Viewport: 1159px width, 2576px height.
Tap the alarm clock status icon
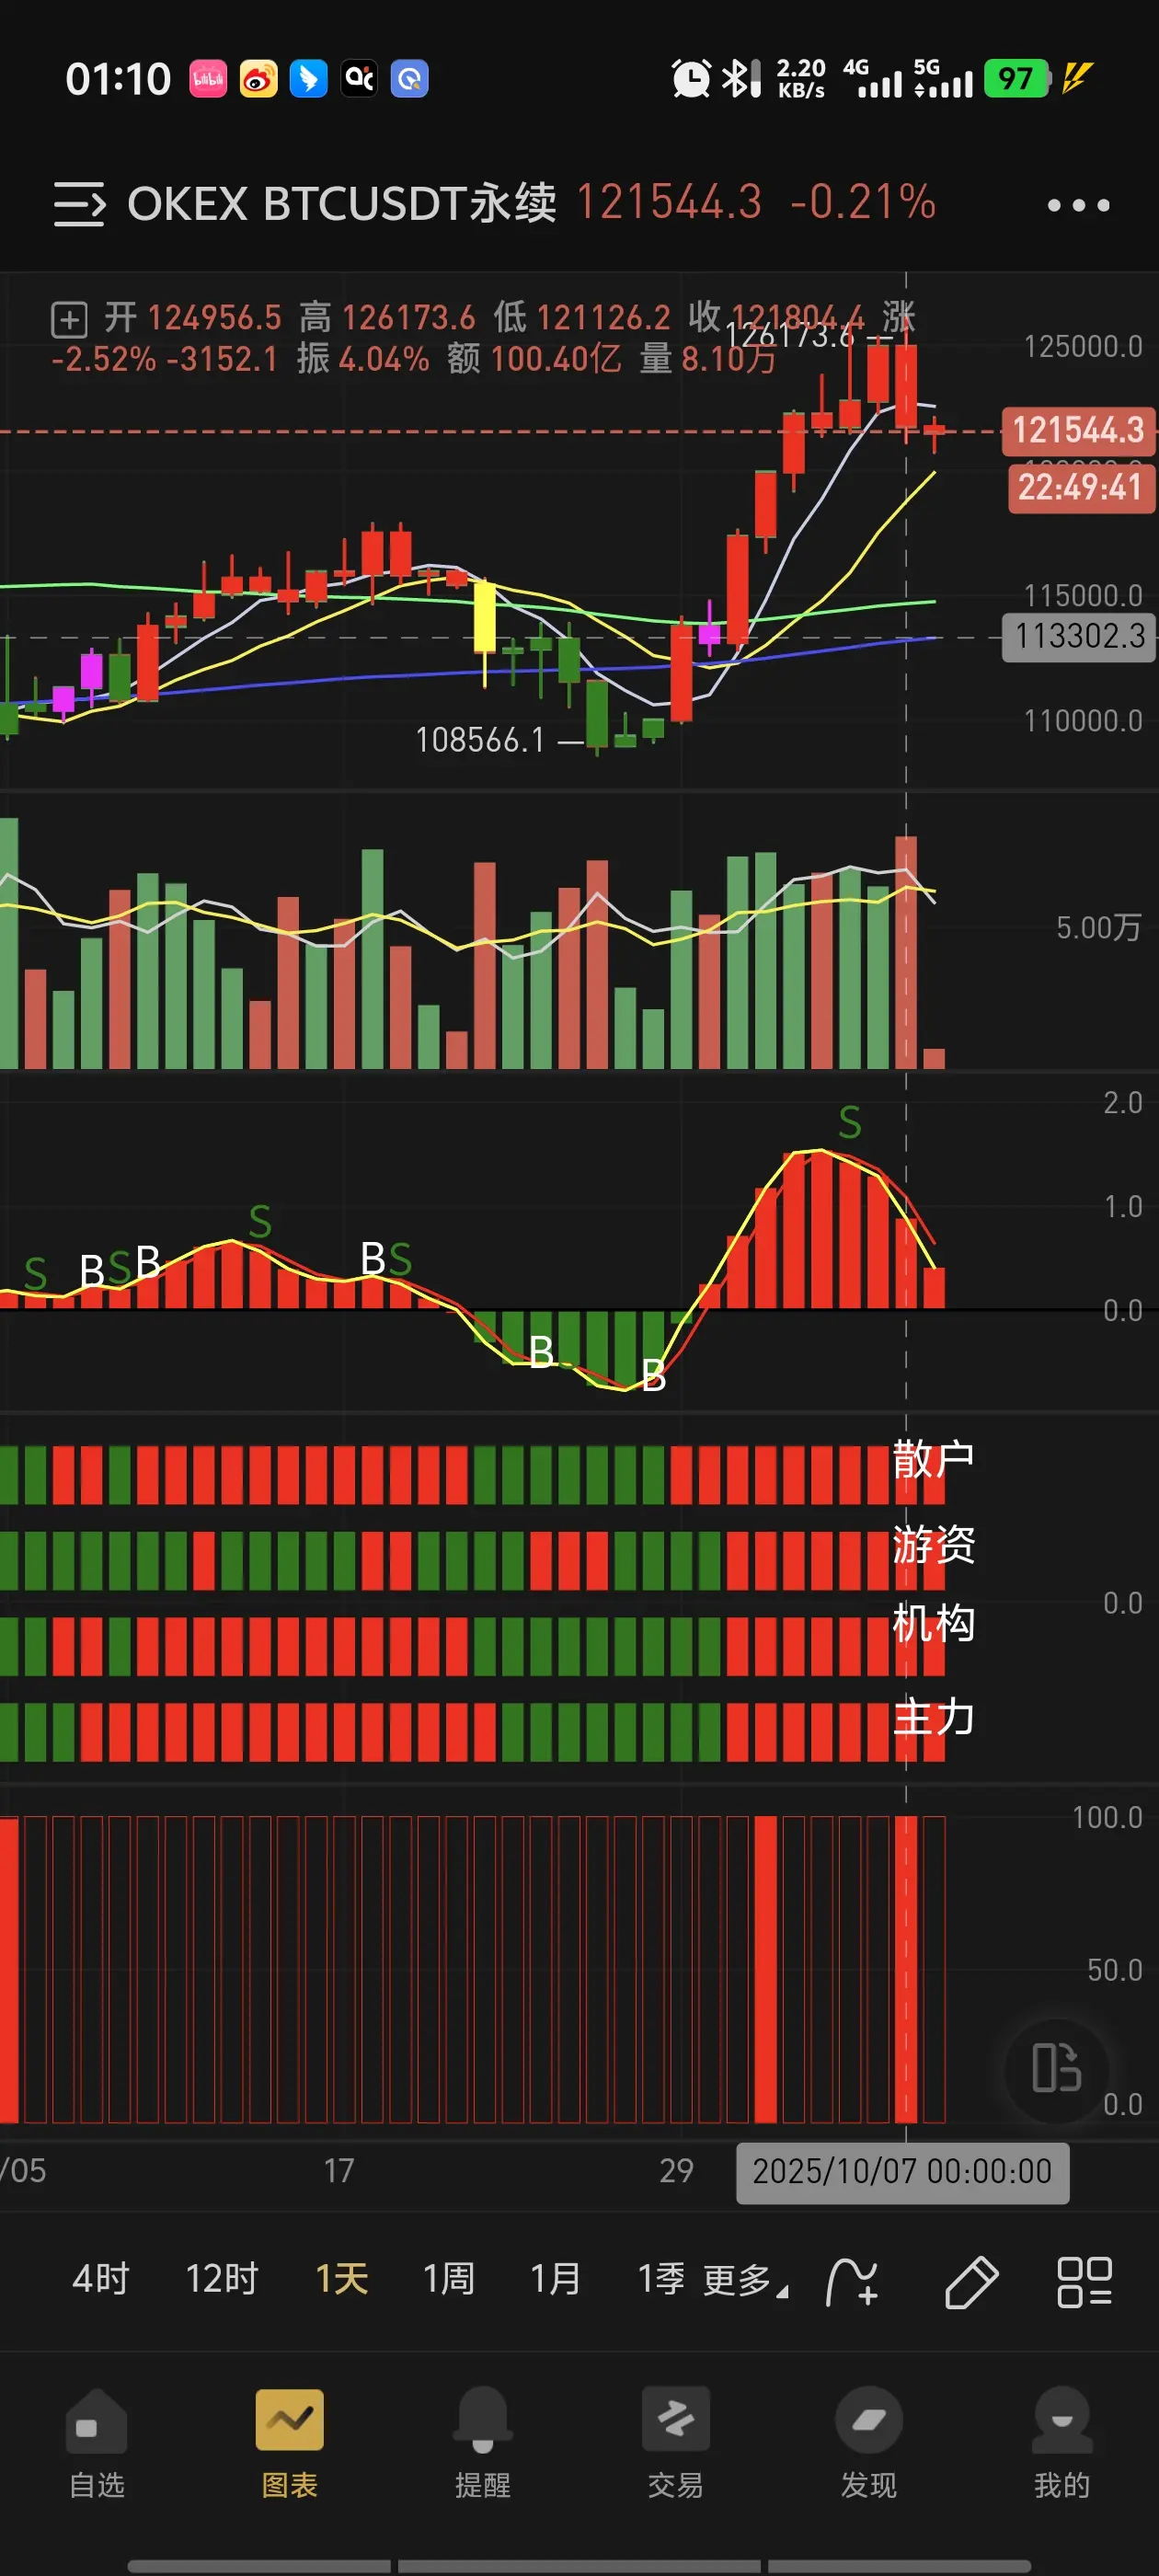690,79
